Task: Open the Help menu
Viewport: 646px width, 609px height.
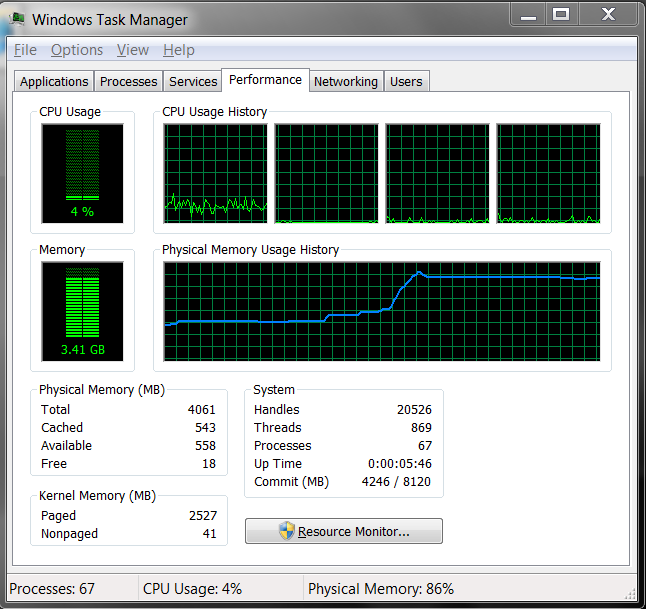Action: (x=178, y=50)
